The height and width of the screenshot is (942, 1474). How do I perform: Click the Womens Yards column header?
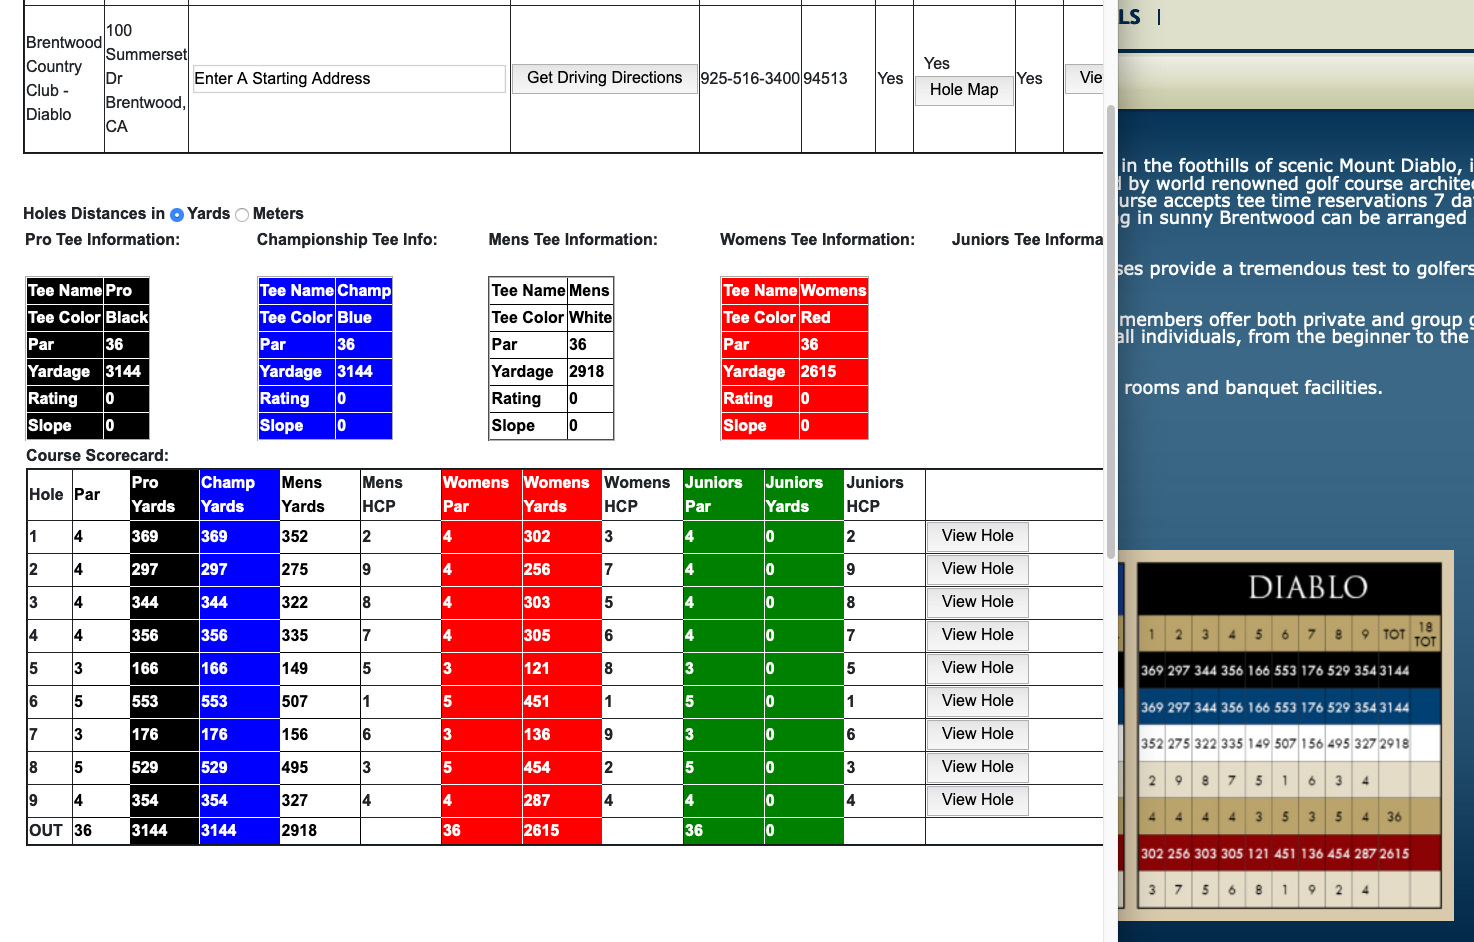tap(561, 495)
